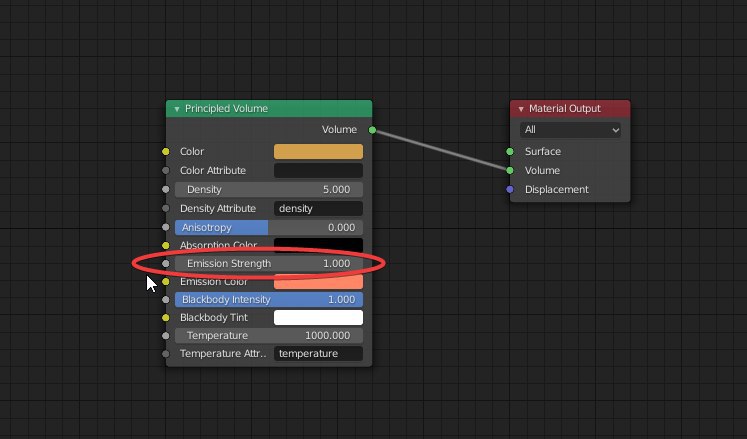This screenshot has width=747, height=439.
Task: Click the Temperature value field 1000.000
Action: 269,336
